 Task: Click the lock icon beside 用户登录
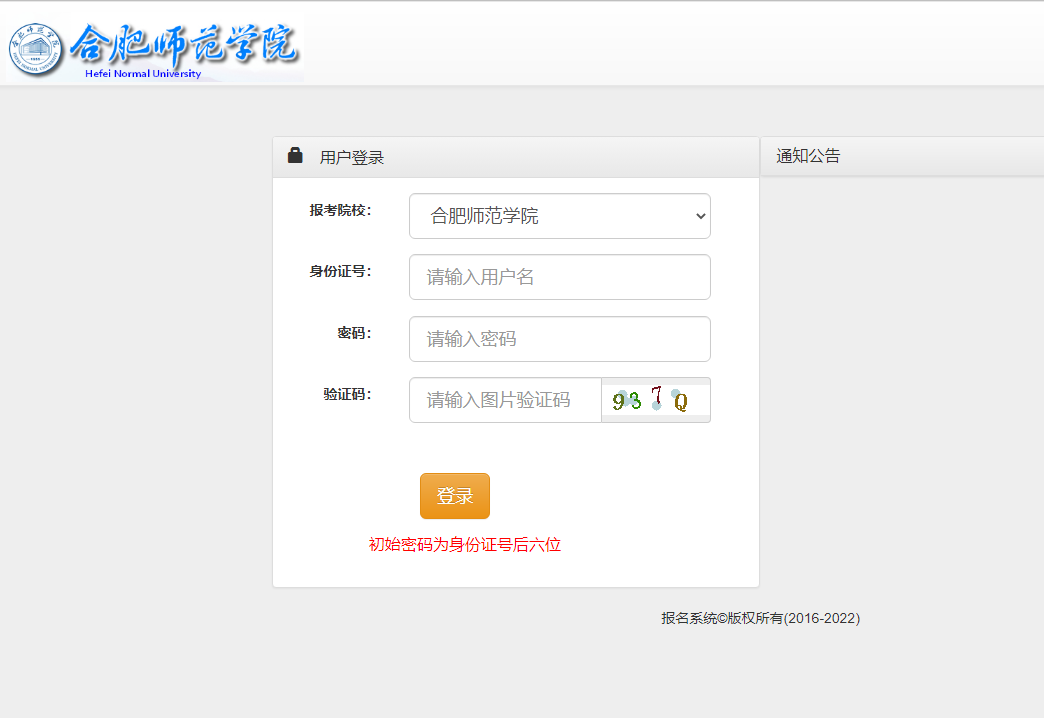[x=295, y=154]
